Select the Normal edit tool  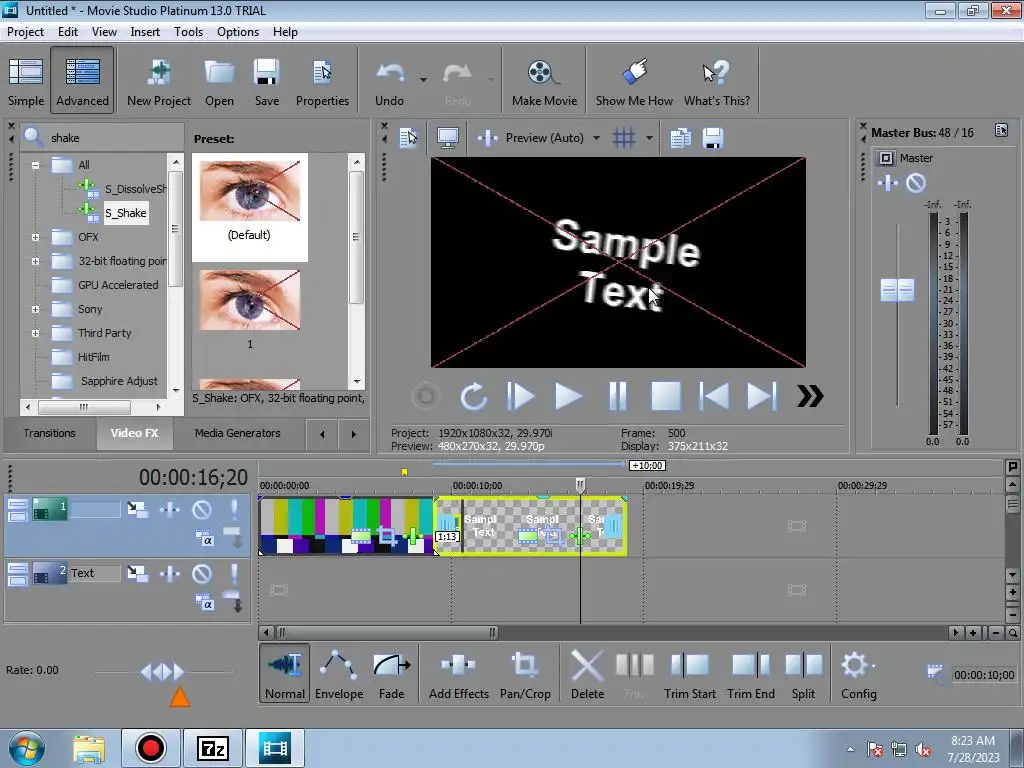285,673
